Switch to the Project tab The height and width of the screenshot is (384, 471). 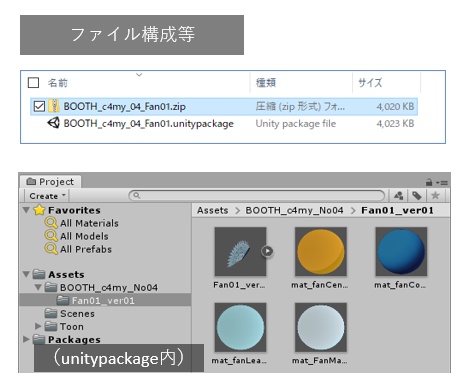(x=50, y=182)
